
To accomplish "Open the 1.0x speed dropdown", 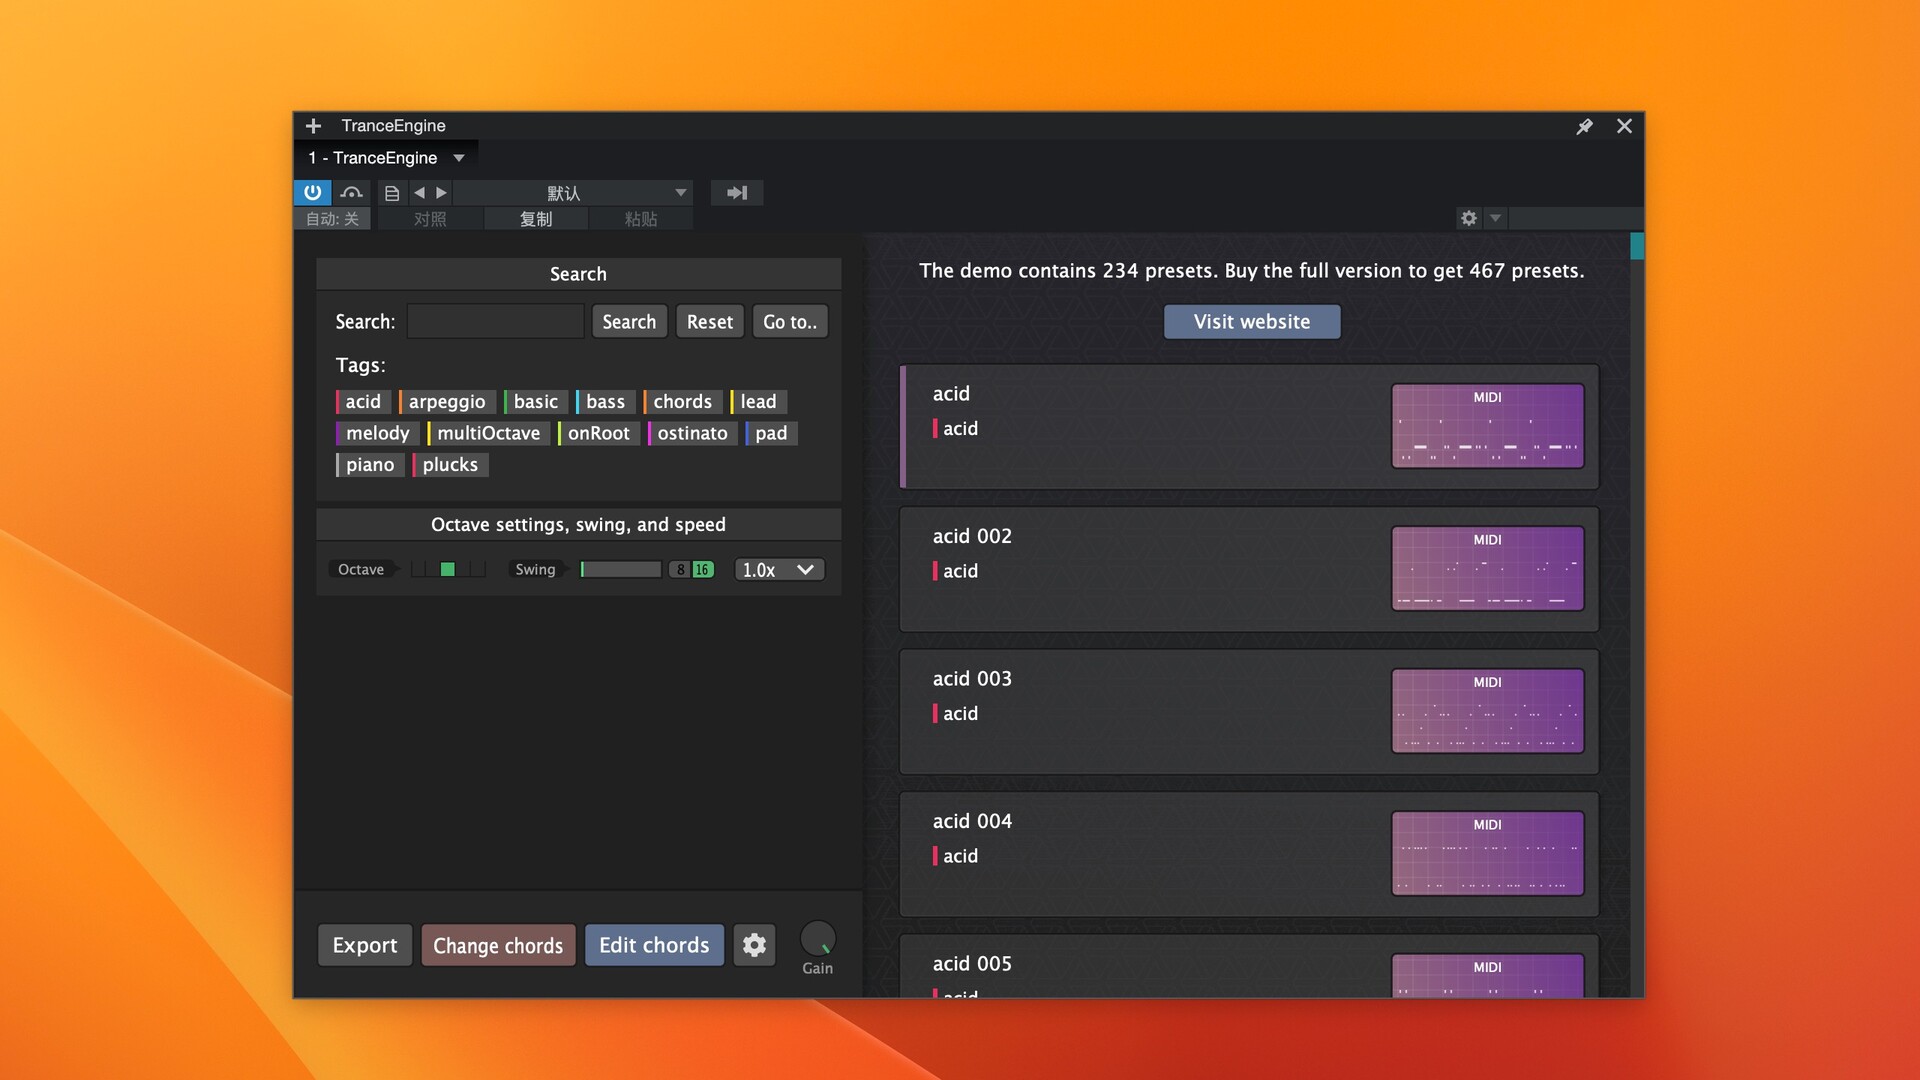I will tap(779, 570).
